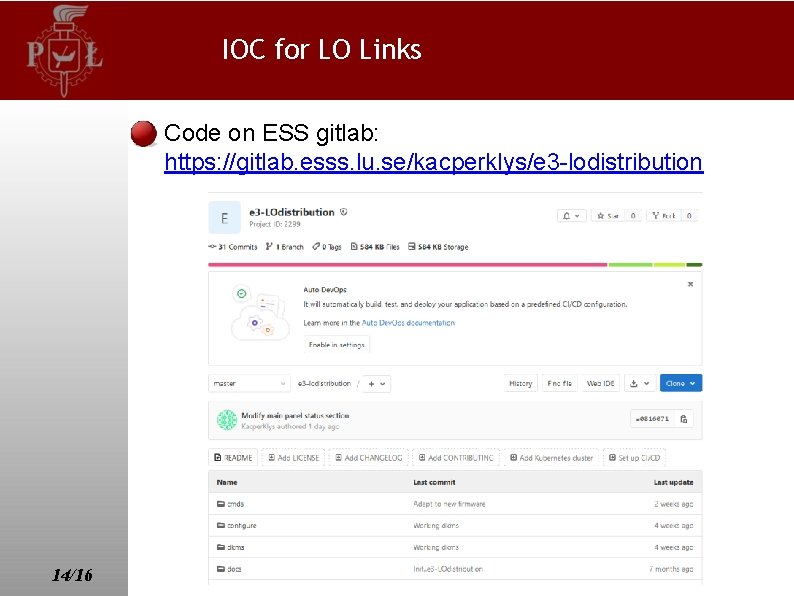Screen dimensions: 794x596
Task: Open the notification bell dropdown
Action: [x=571, y=216]
